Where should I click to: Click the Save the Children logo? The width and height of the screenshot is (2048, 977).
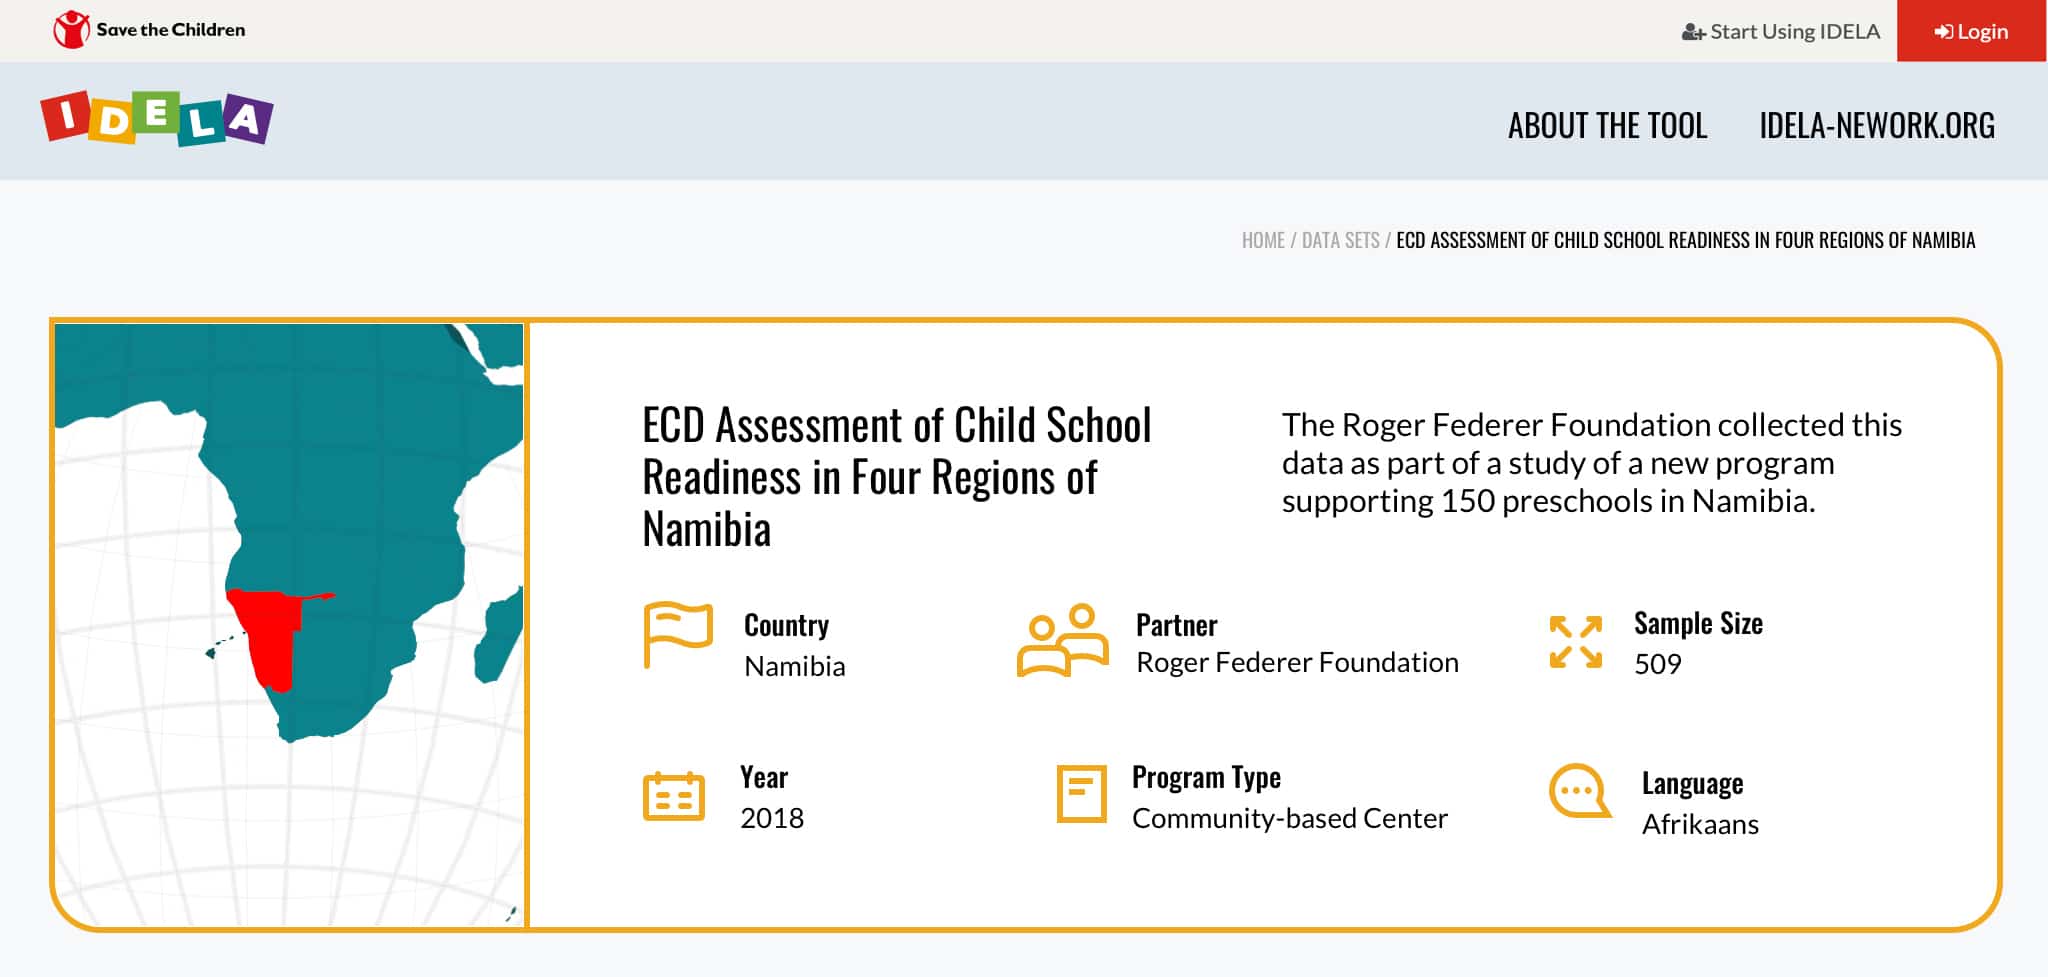click(149, 30)
